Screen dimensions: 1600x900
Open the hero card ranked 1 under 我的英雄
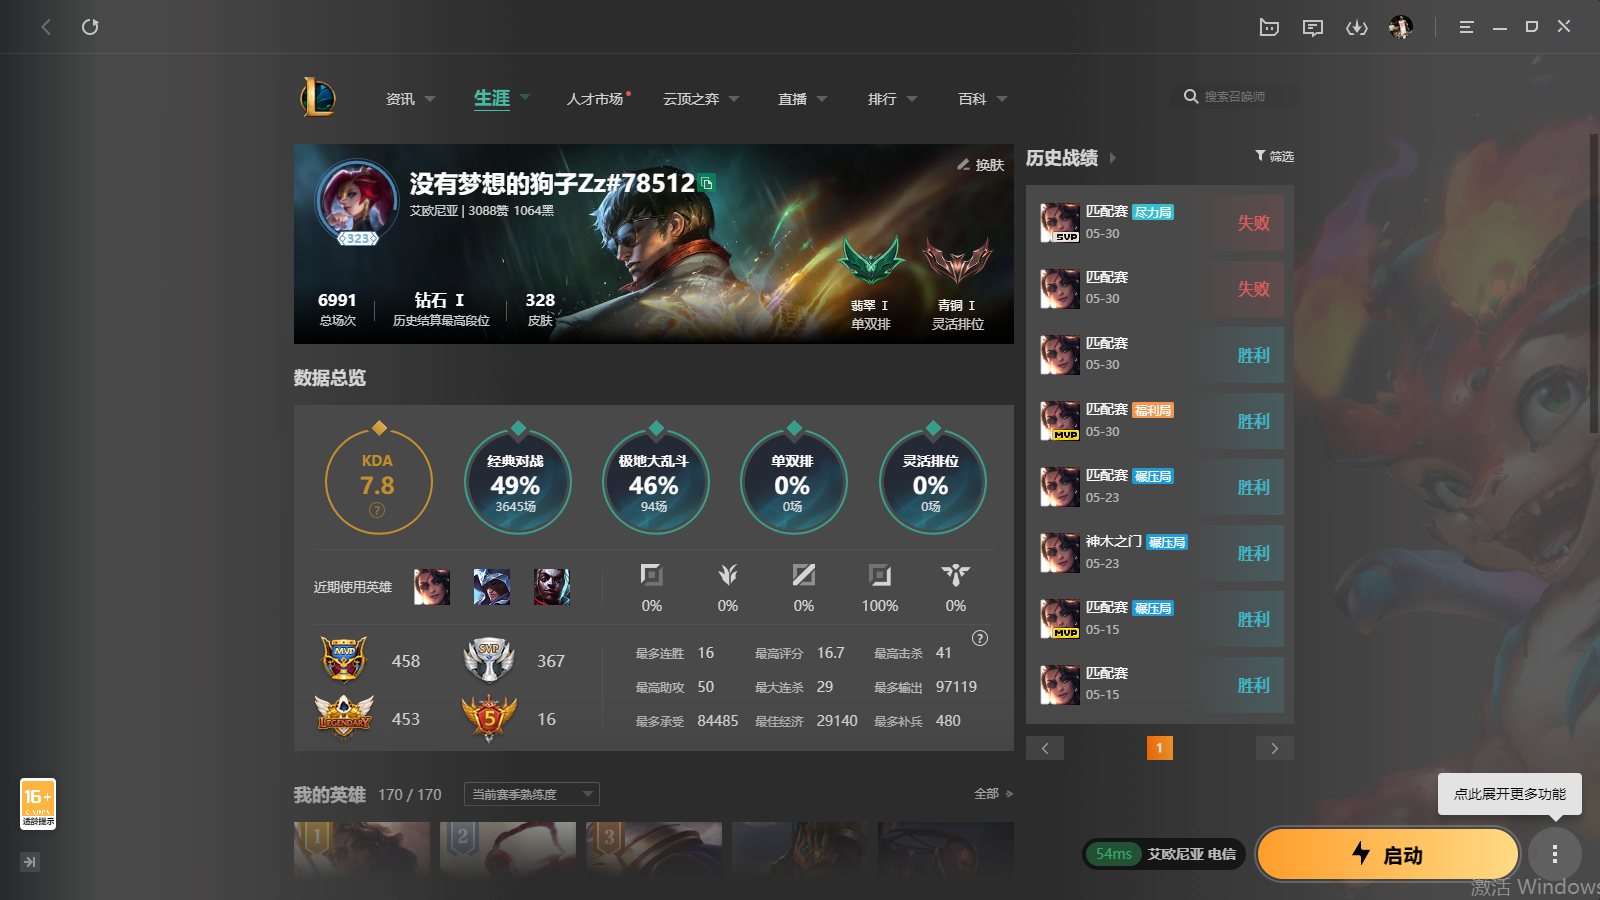pos(362,851)
